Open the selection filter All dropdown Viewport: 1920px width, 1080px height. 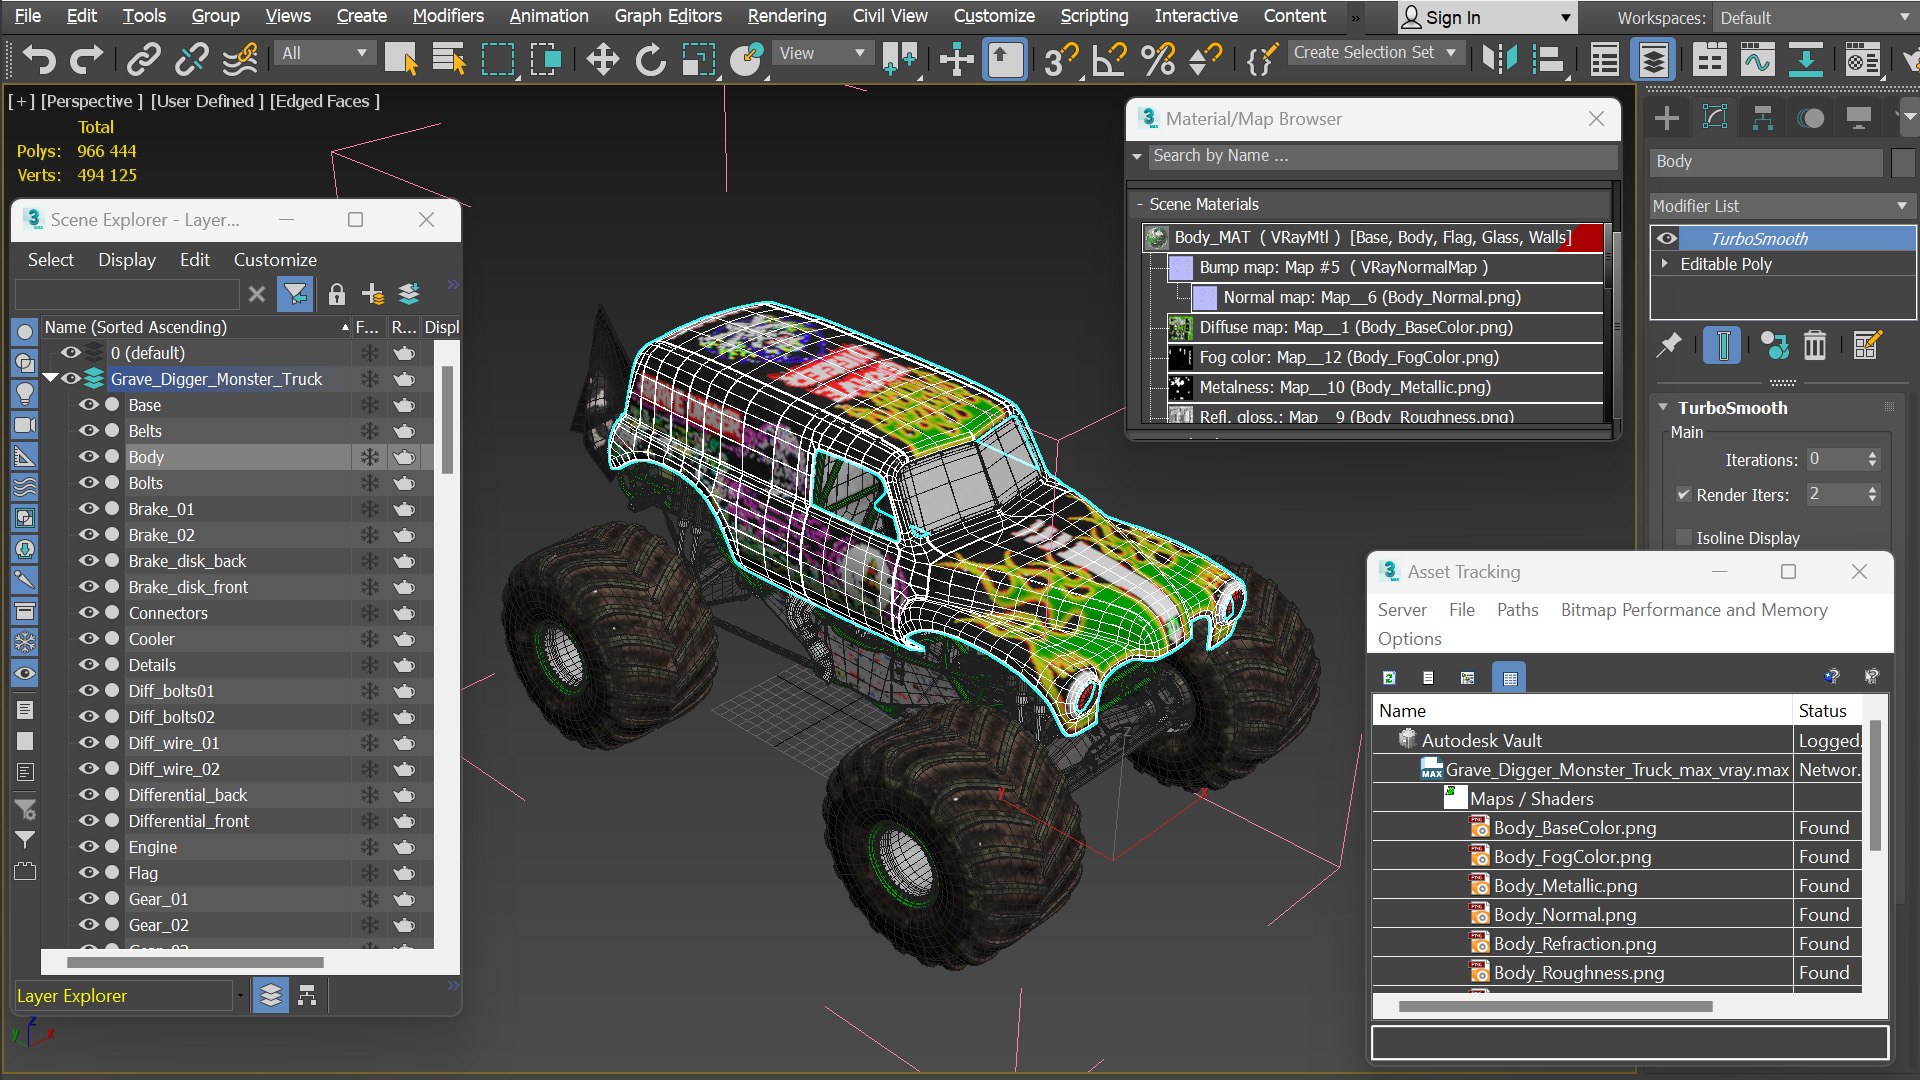[x=324, y=53]
